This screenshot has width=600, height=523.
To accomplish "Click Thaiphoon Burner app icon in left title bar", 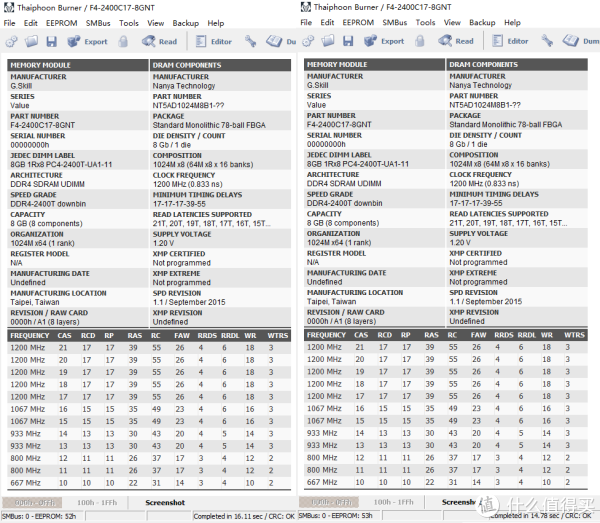I will [x=8, y=7].
